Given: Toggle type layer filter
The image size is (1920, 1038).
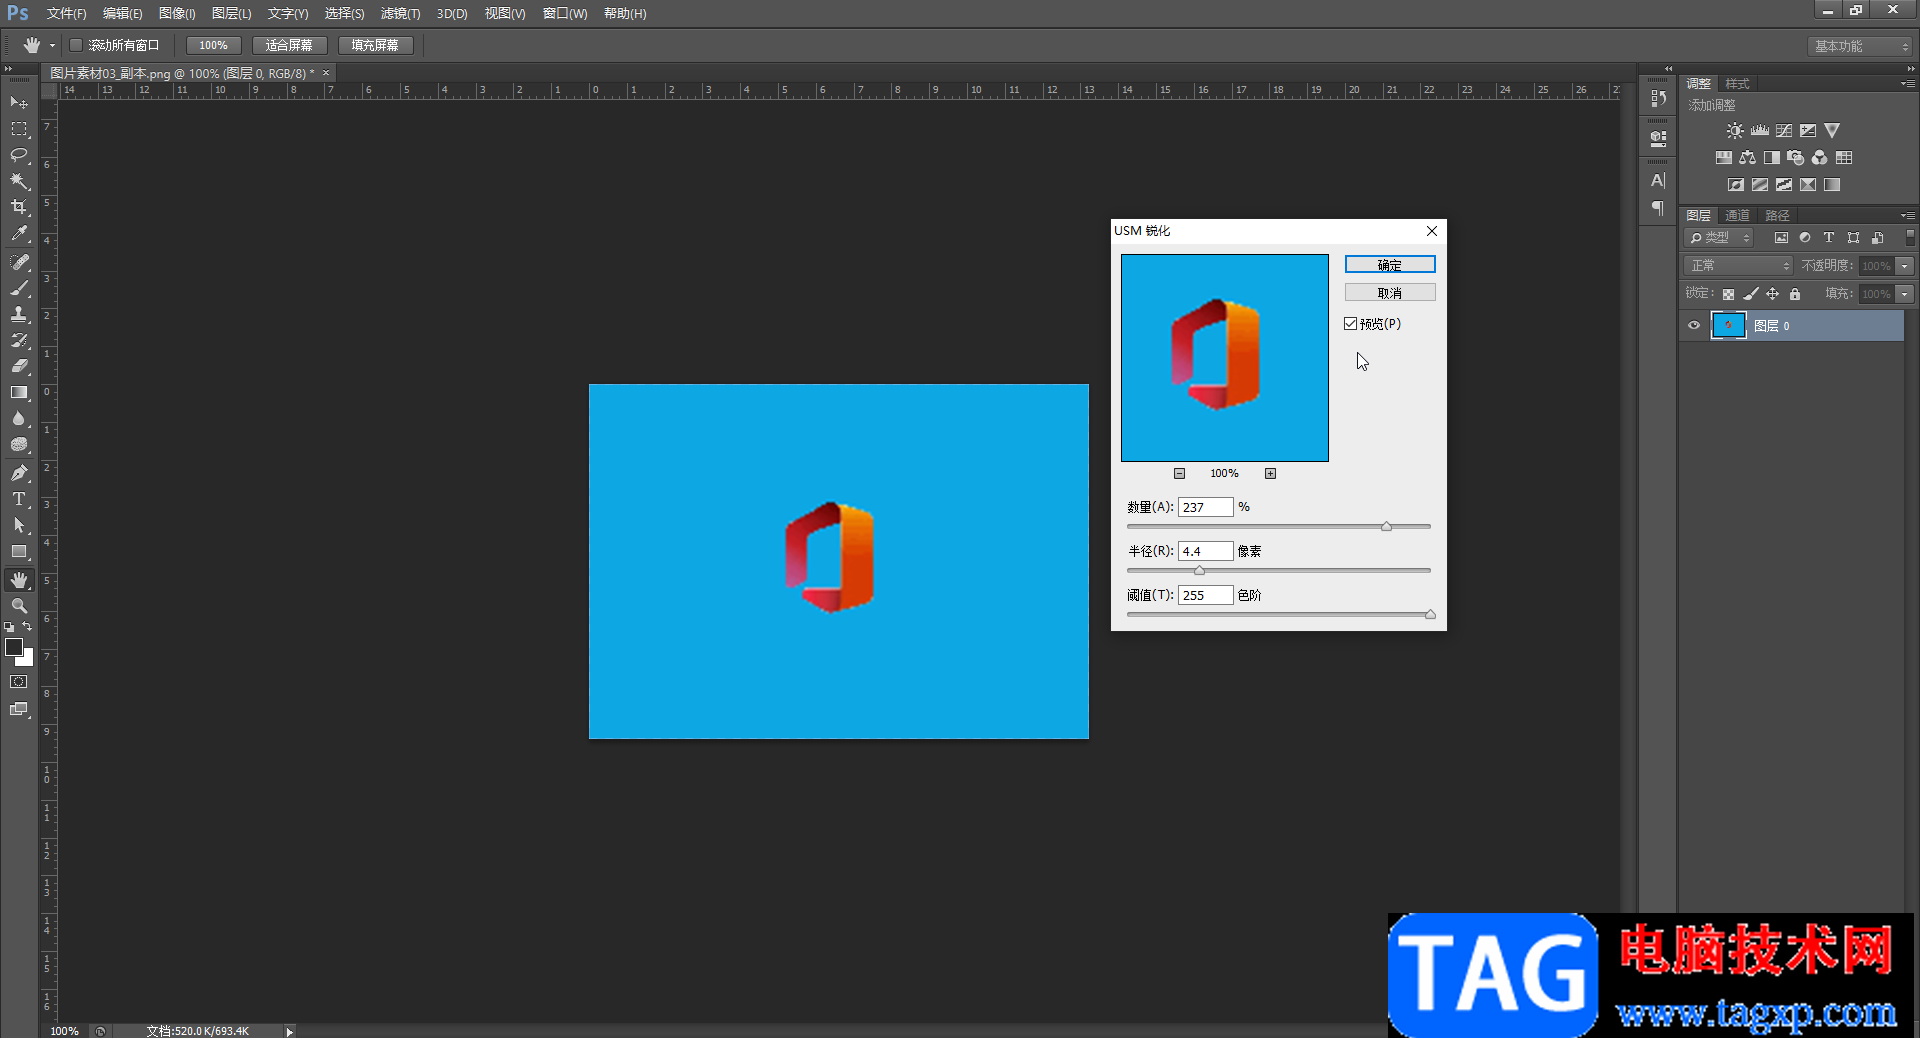Looking at the screenshot, I should click(1829, 238).
